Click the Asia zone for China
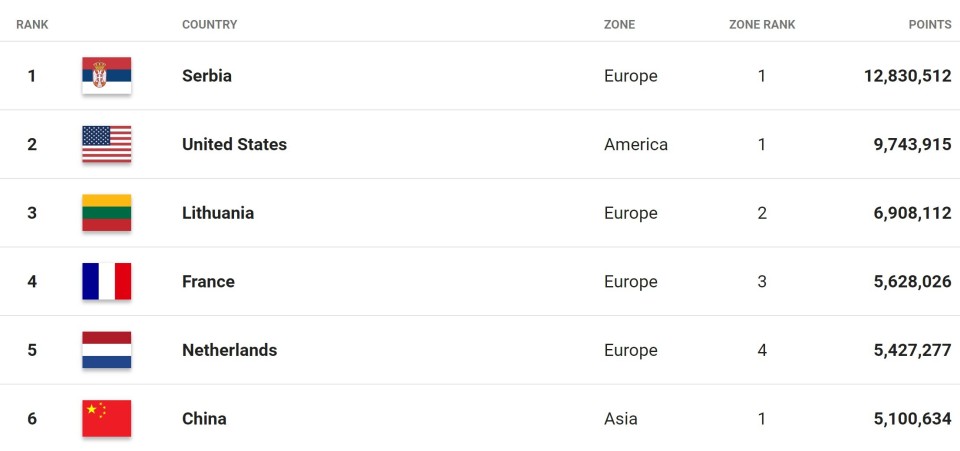 tap(621, 419)
